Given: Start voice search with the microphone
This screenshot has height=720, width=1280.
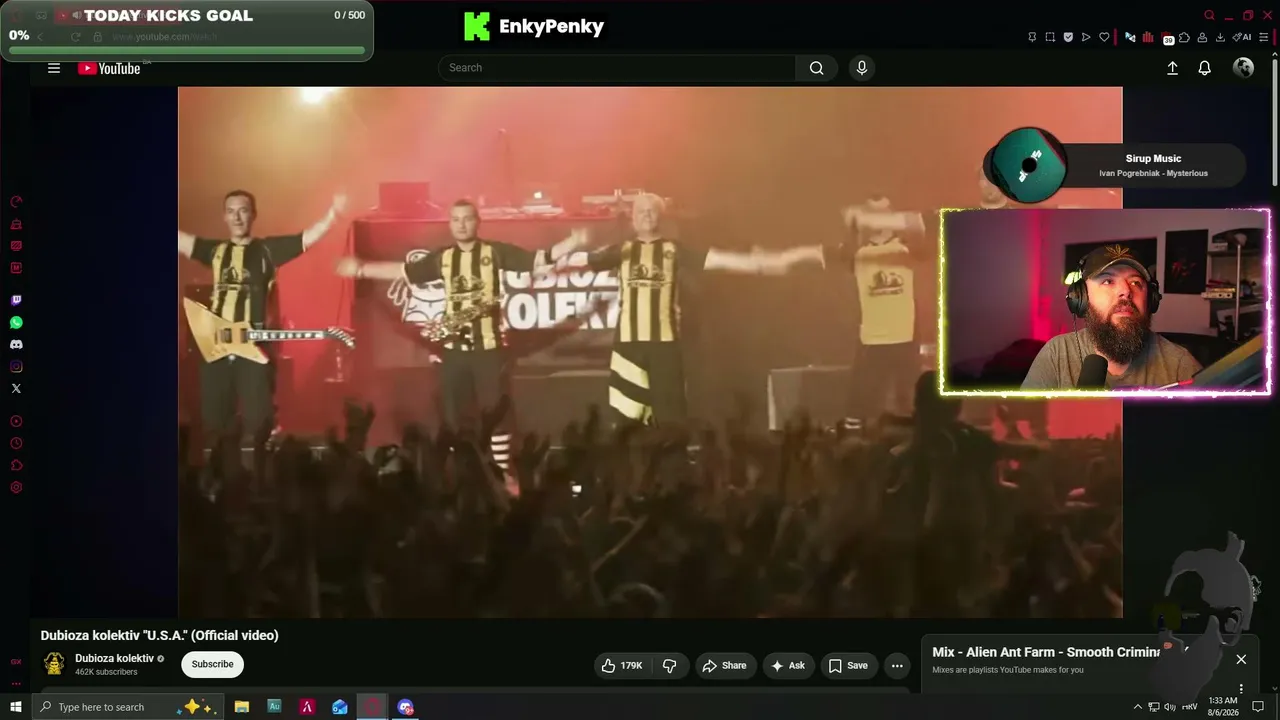Looking at the screenshot, I should 862,68.
